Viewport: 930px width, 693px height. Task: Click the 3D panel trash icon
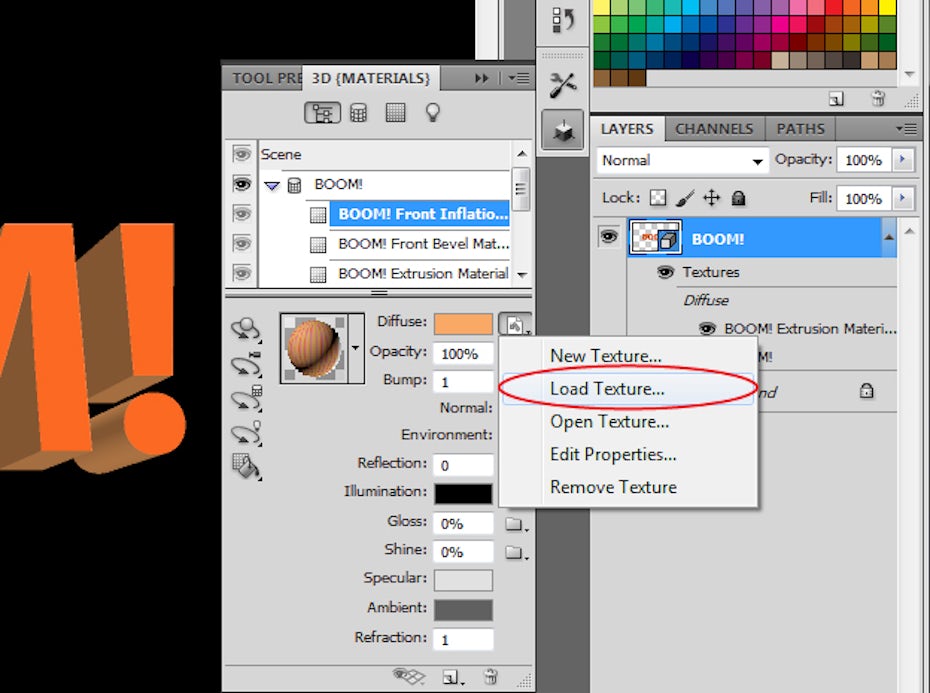pos(490,677)
